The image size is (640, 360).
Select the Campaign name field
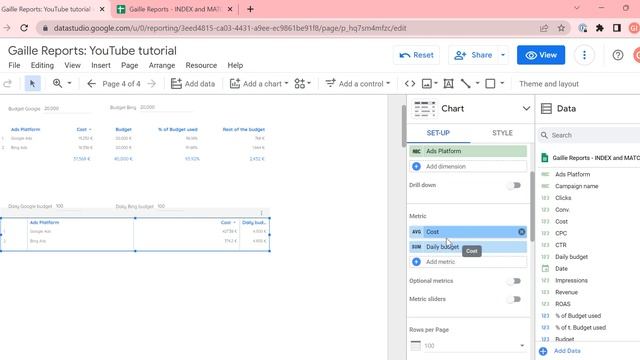(x=576, y=186)
